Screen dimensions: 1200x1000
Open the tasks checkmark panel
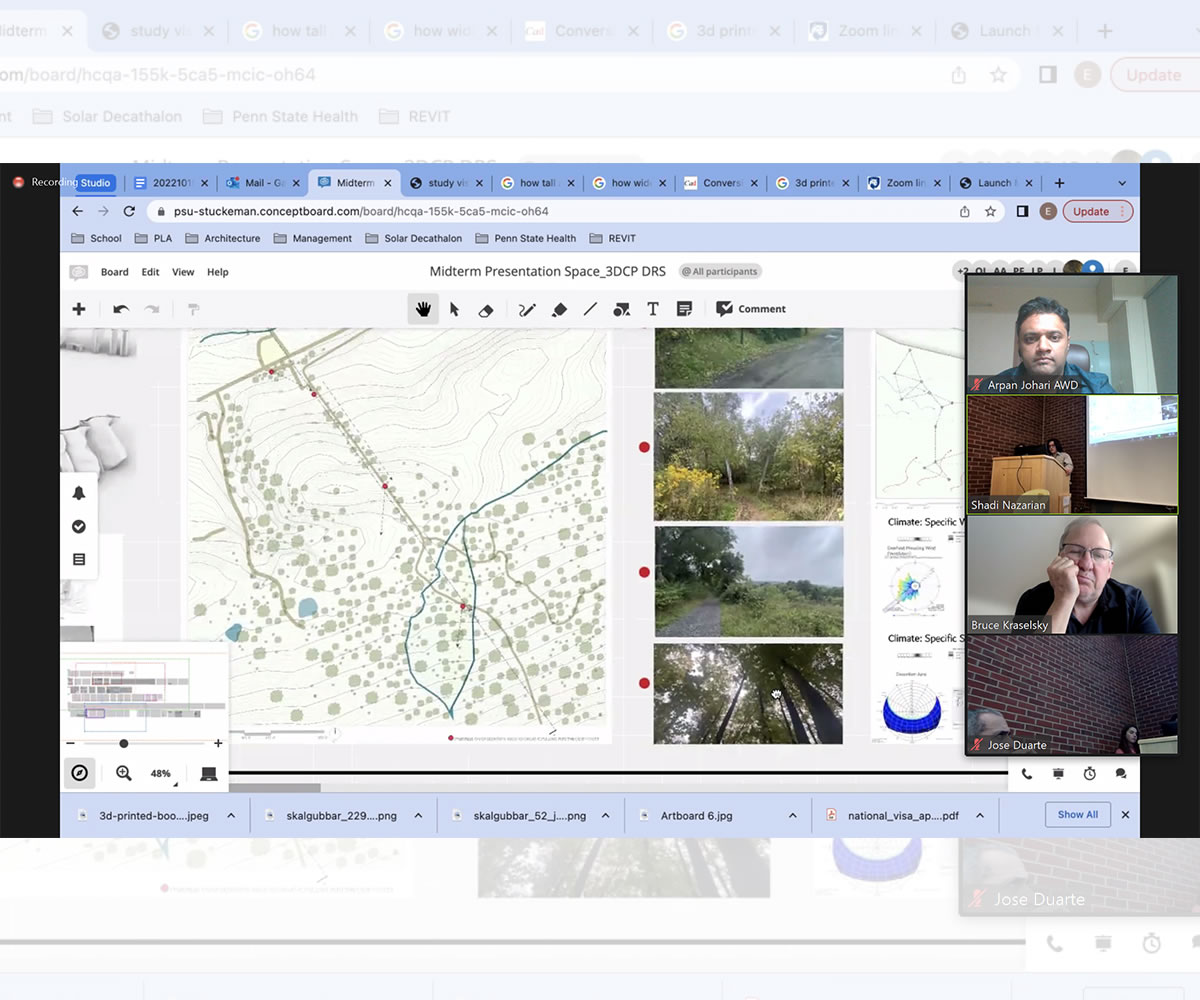79,526
